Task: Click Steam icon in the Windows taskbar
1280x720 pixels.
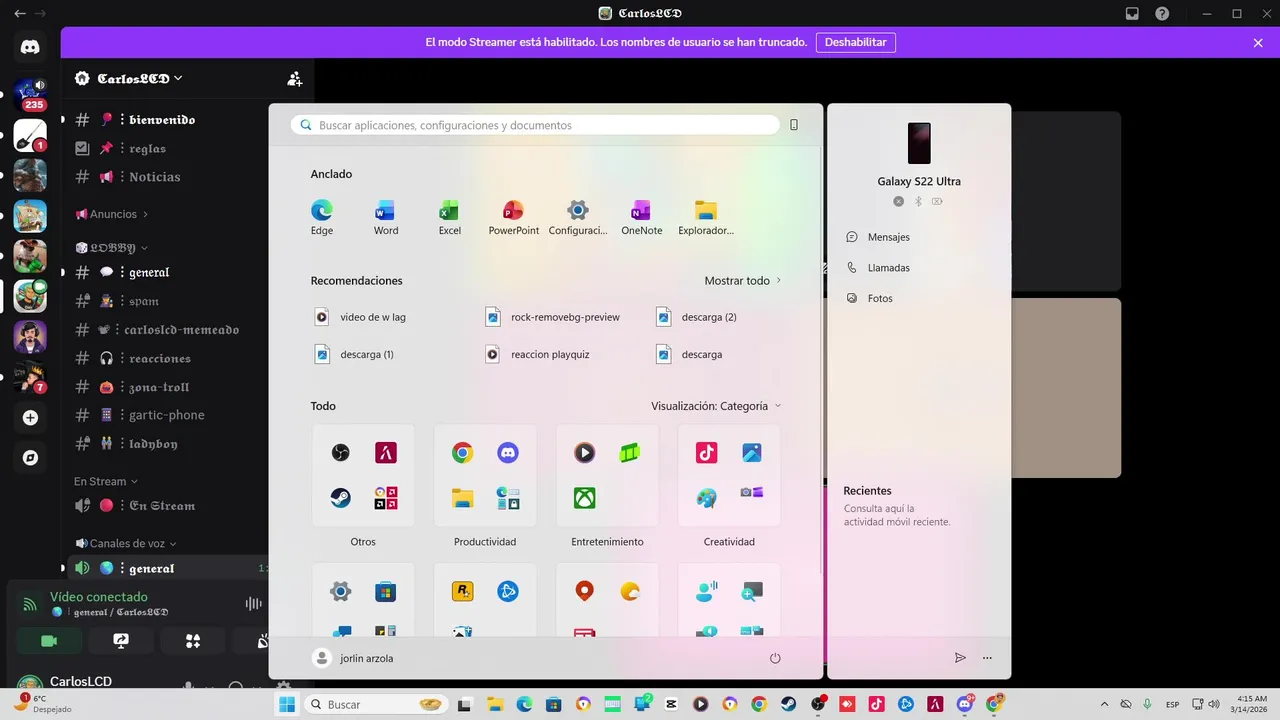Action: (x=789, y=704)
